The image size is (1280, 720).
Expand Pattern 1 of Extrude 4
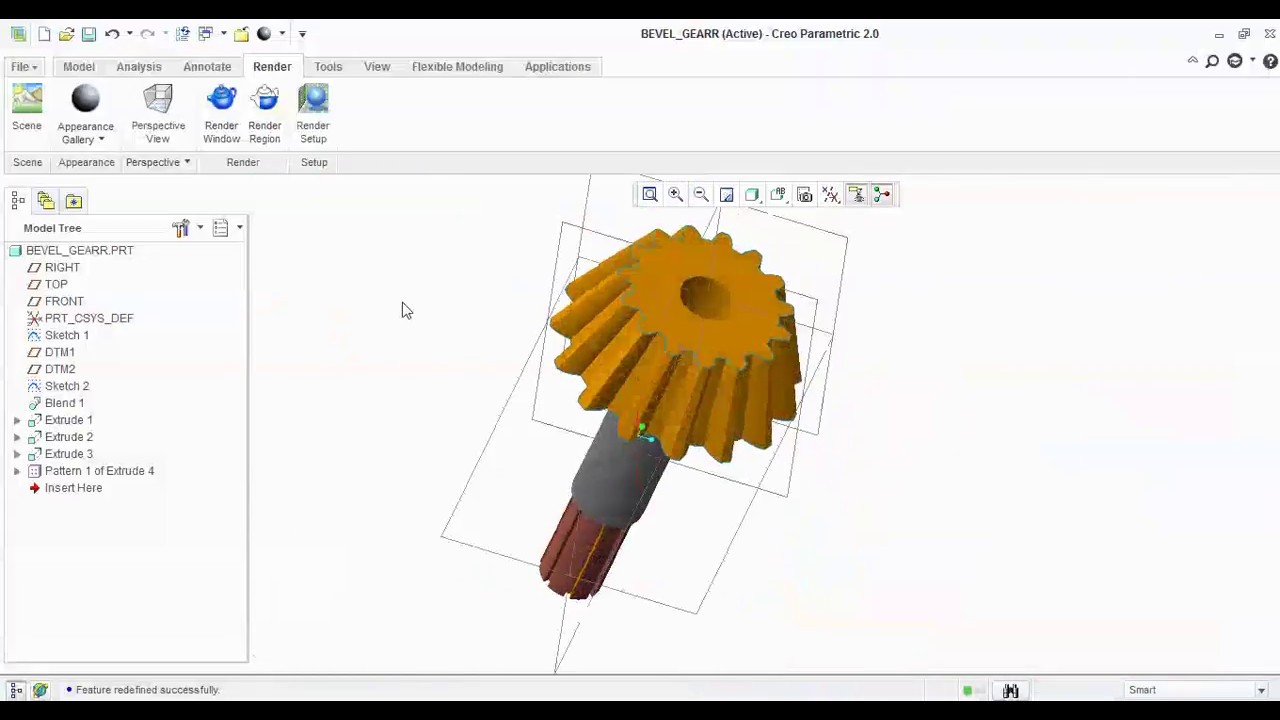17,471
